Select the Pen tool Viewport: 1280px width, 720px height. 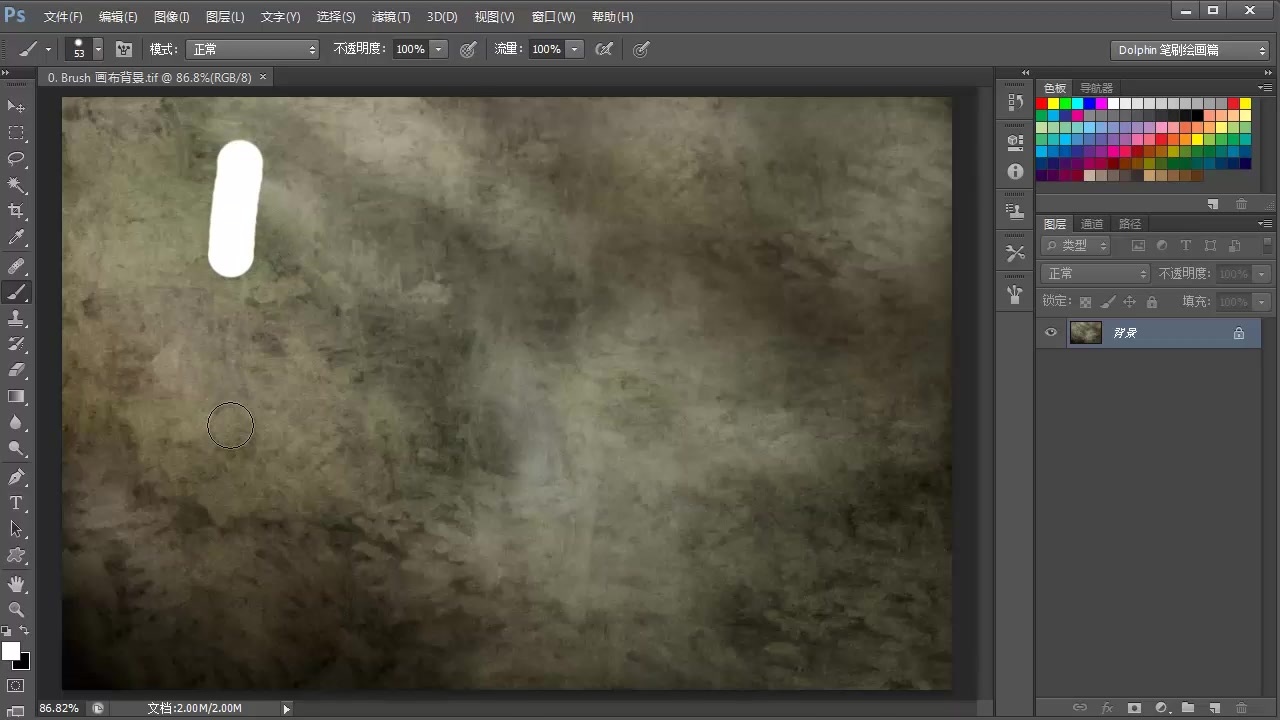[17, 477]
